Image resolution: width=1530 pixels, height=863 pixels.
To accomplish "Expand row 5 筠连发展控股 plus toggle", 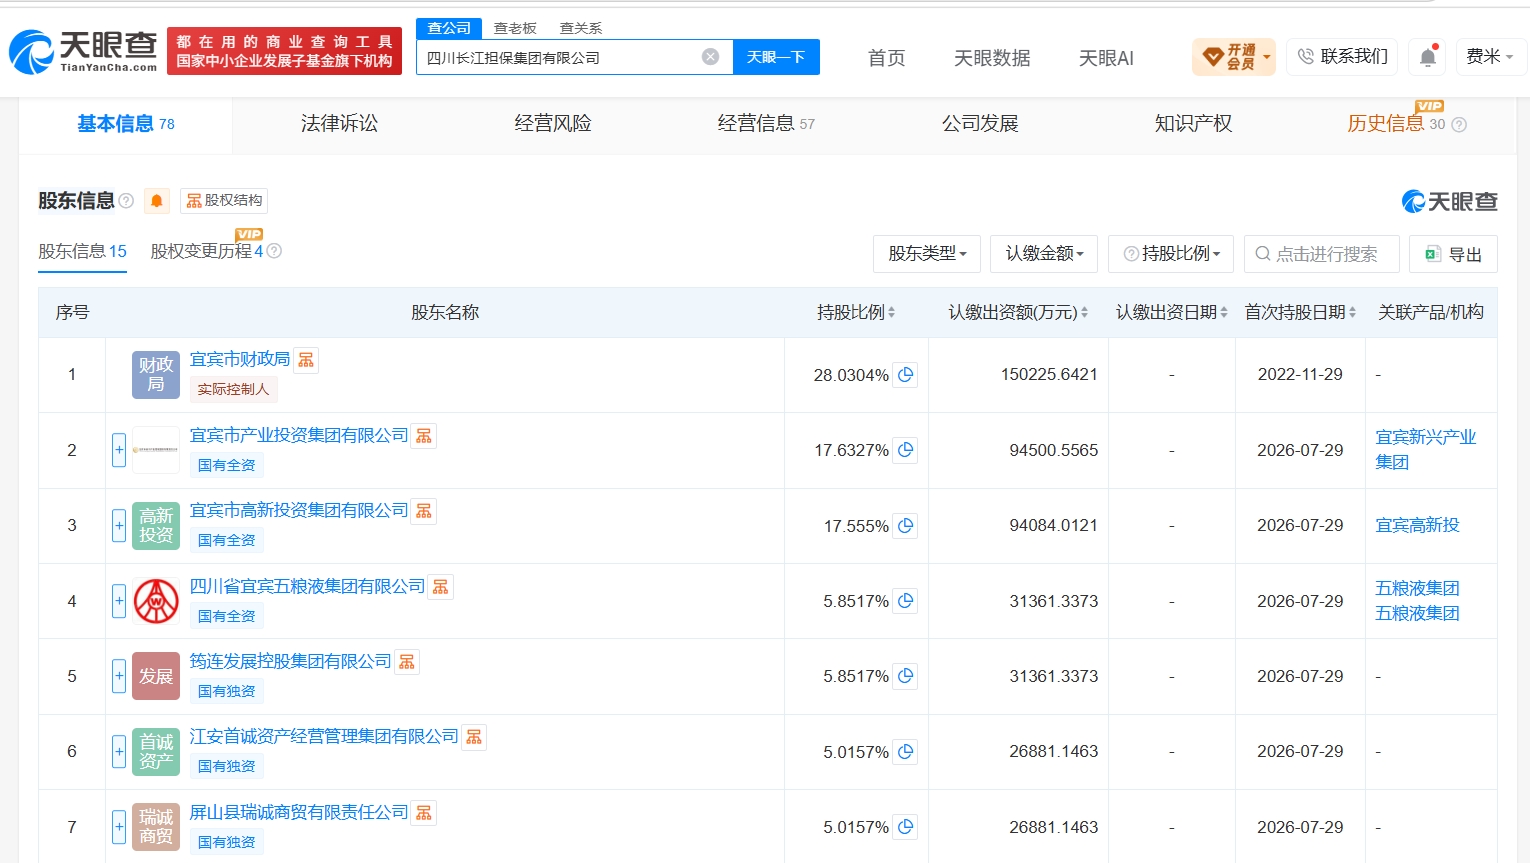I will (x=119, y=676).
